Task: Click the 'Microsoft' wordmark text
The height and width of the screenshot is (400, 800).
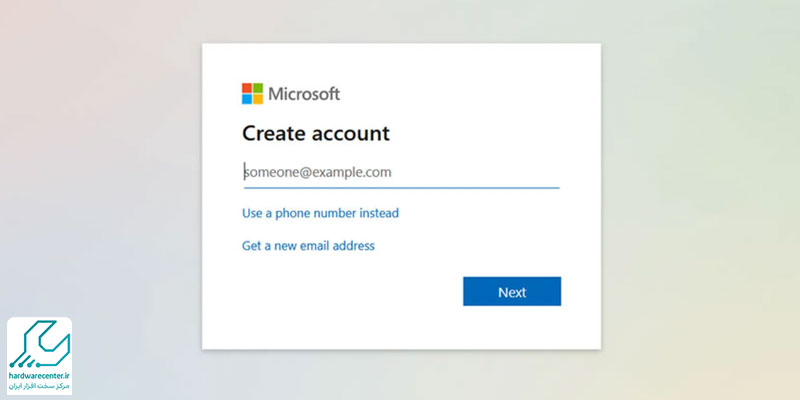Action: pyautogui.click(x=304, y=94)
